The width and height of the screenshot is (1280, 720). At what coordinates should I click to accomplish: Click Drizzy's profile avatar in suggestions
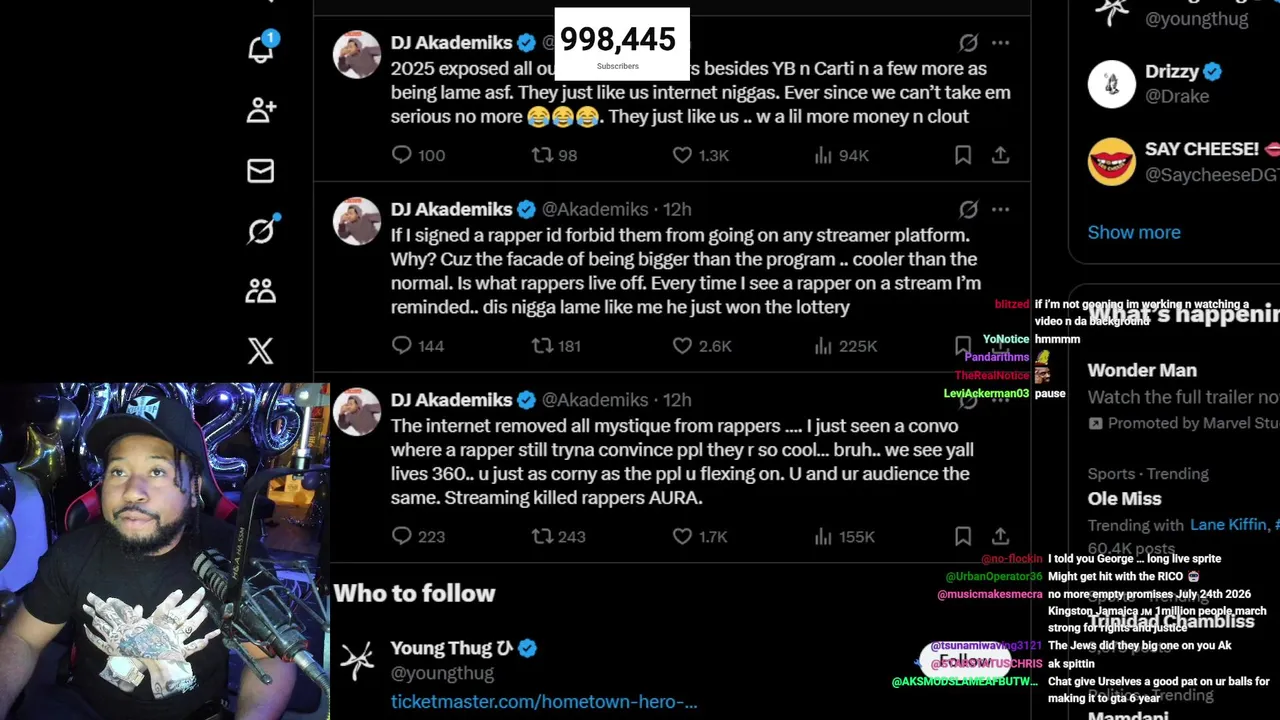point(1112,84)
